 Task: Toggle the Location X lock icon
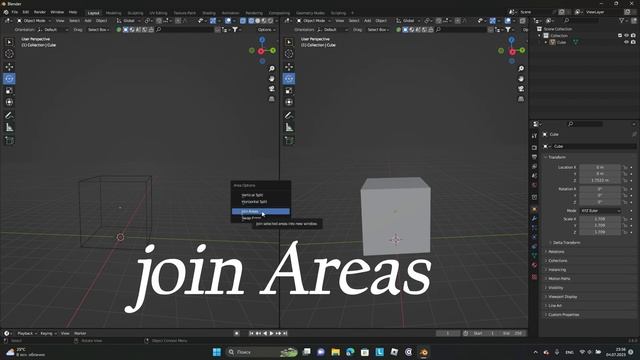click(625, 167)
